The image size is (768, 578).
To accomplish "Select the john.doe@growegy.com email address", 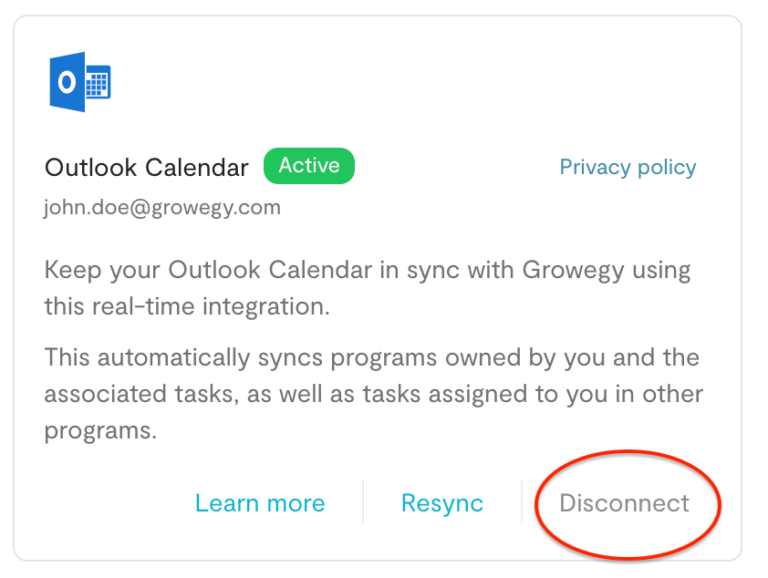I will 162,208.
